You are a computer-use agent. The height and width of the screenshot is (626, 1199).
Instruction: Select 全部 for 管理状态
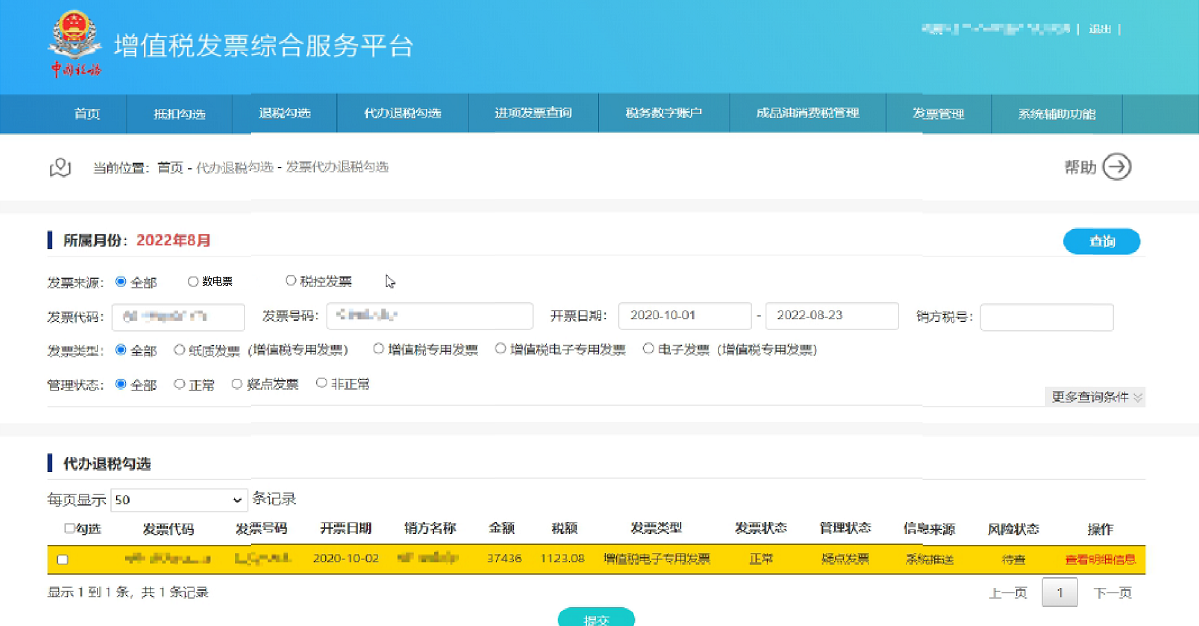click(x=121, y=384)
